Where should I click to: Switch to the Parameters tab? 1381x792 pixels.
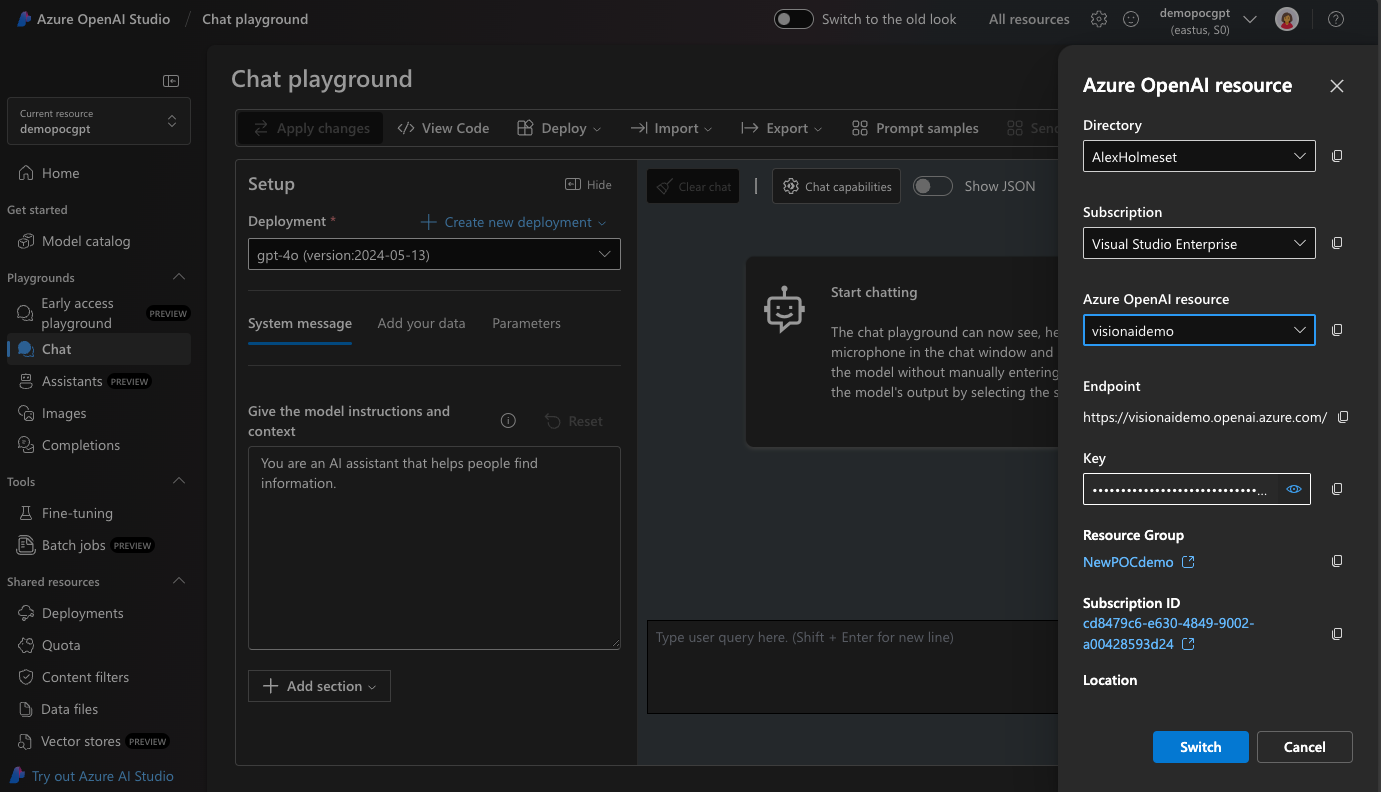(x=526, y=323)
